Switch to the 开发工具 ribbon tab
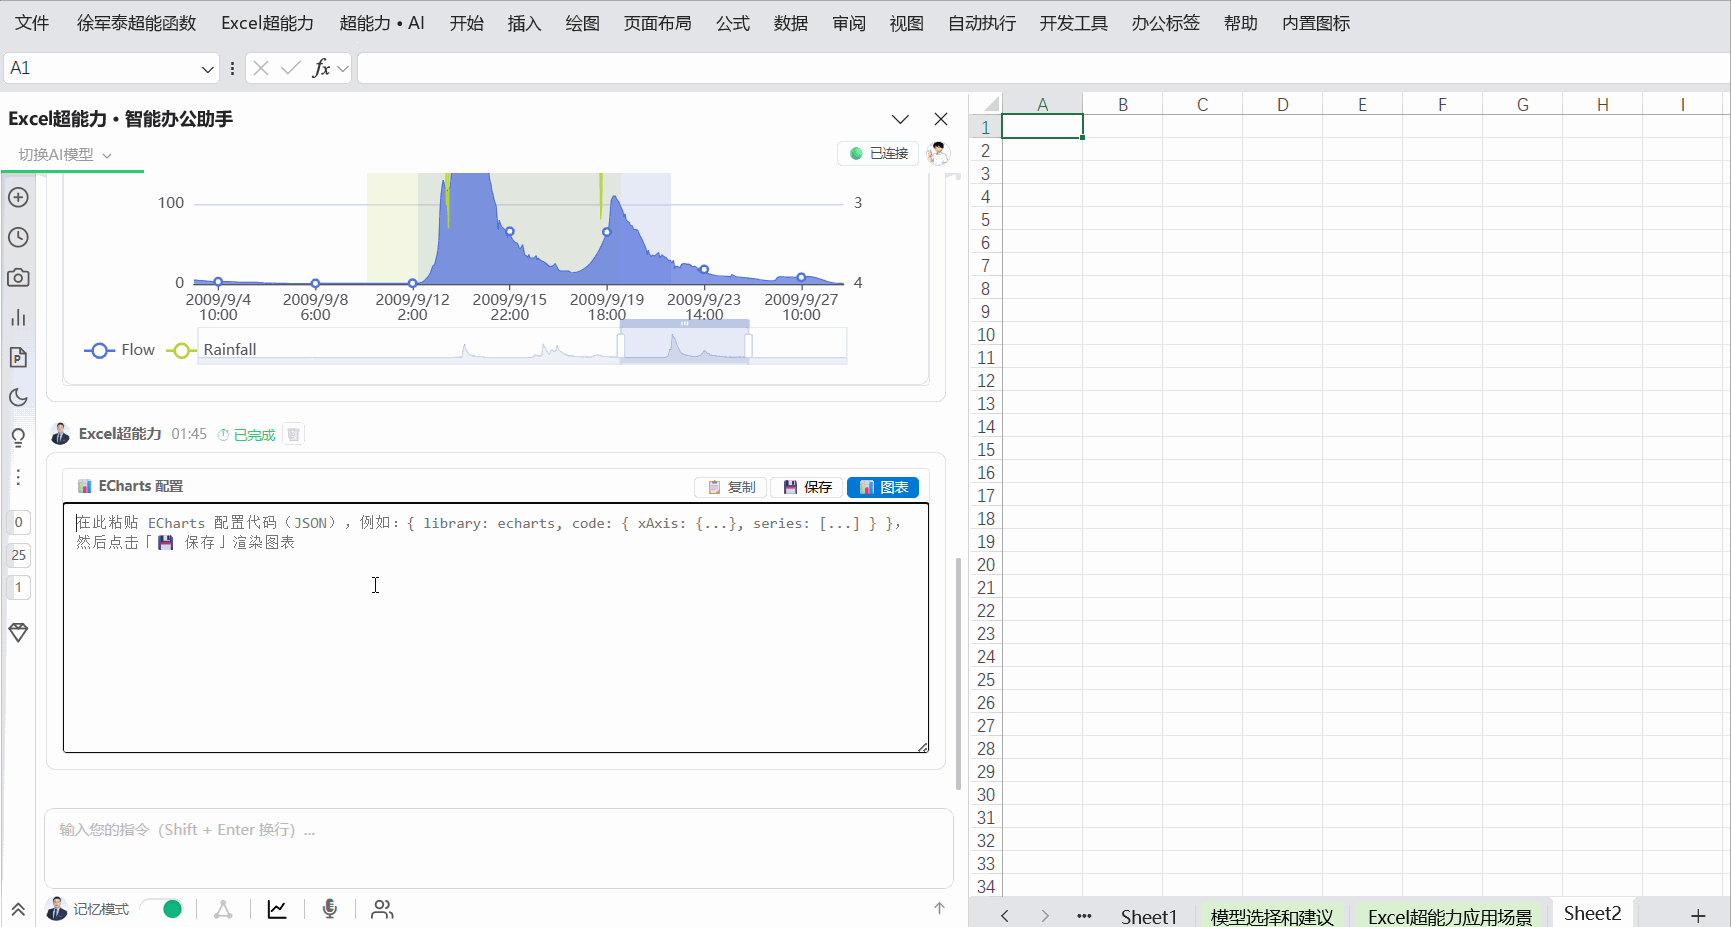 1073,23
